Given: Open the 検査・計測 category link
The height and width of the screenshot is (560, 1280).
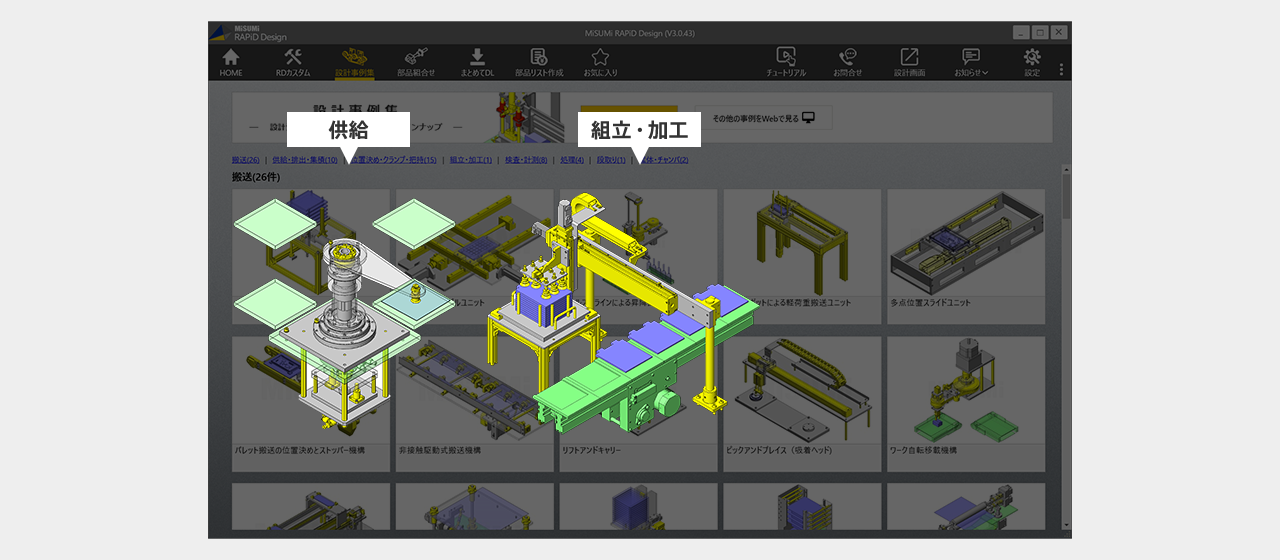Looking at the screenshot, I should pos(524,160).
